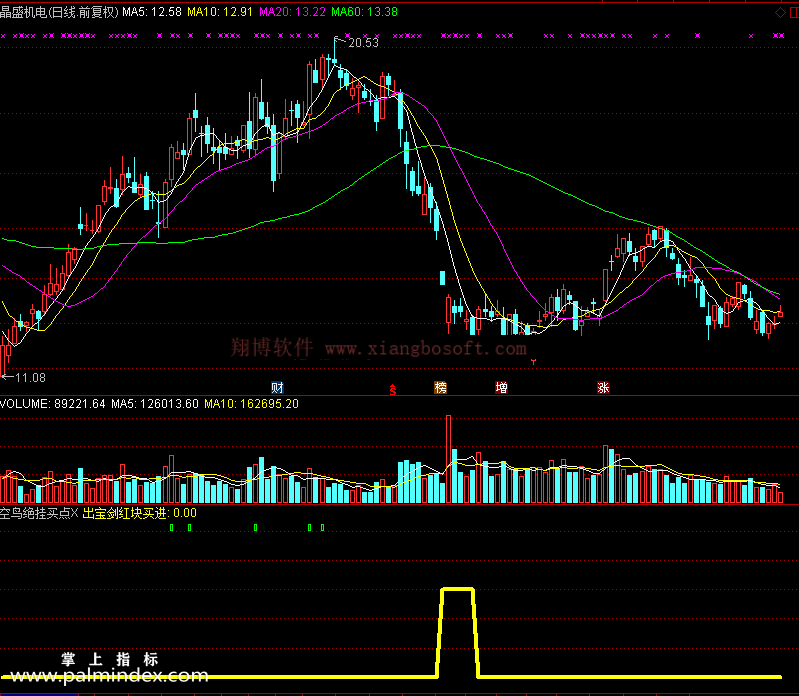
Task: Click the isolated cyan gap-down candle
Action: [x=442, y=278]
